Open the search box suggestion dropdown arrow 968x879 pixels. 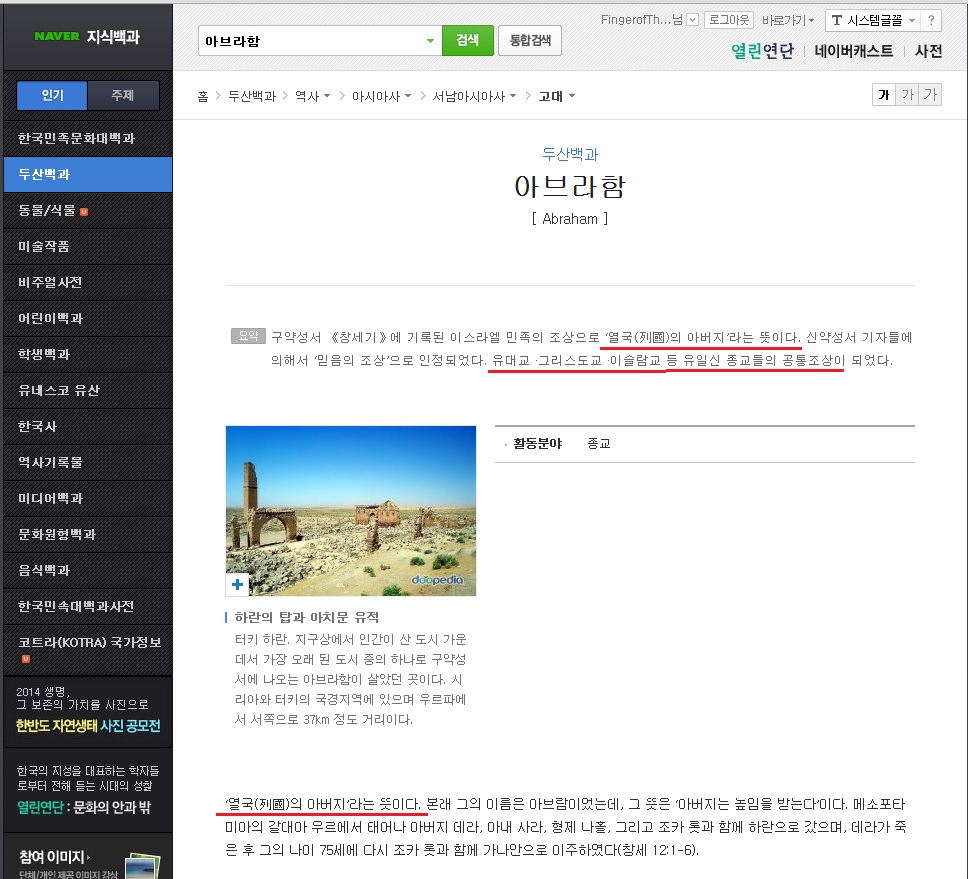coord(430,41)
